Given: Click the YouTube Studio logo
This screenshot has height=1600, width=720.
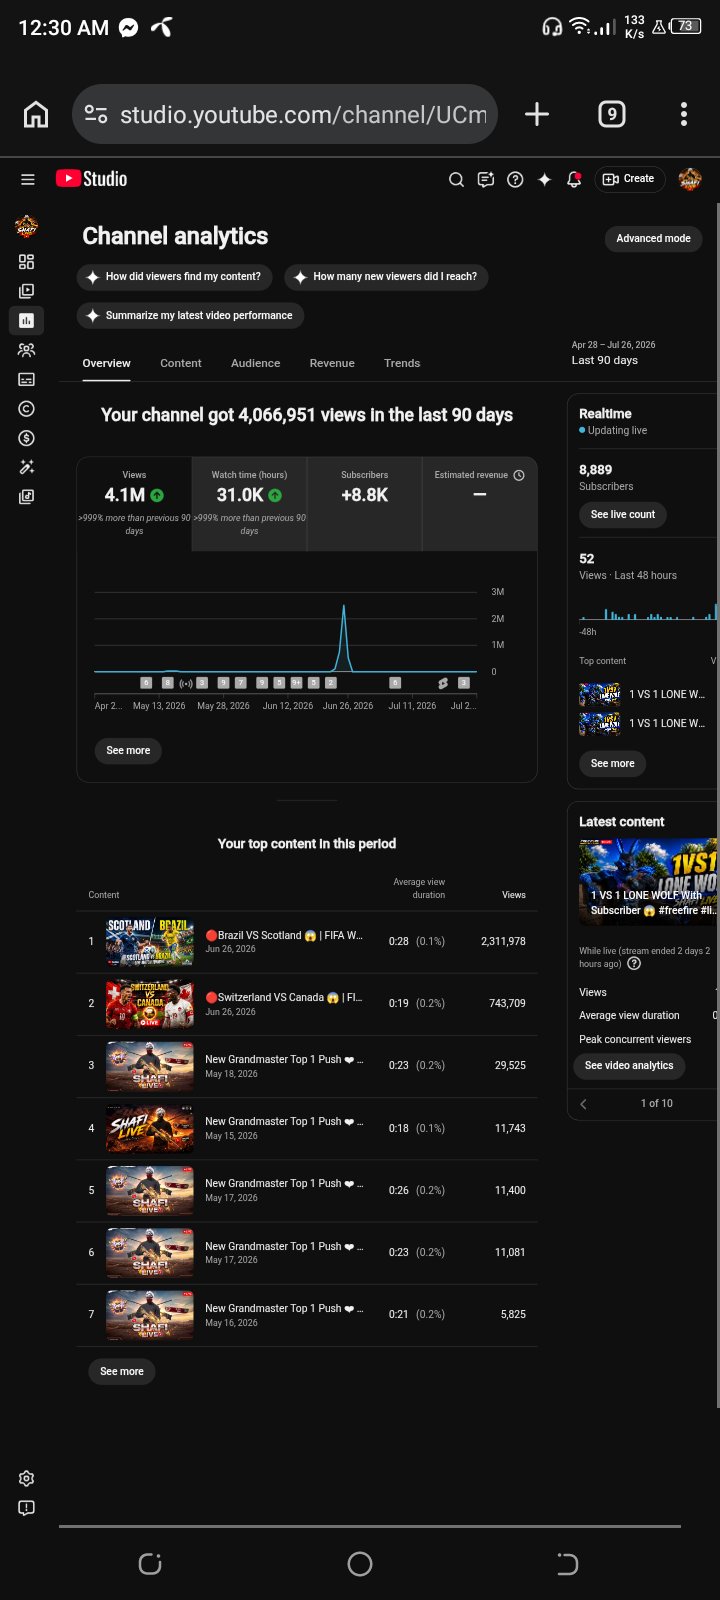Looking at the screenshot, I should [91, 179].
